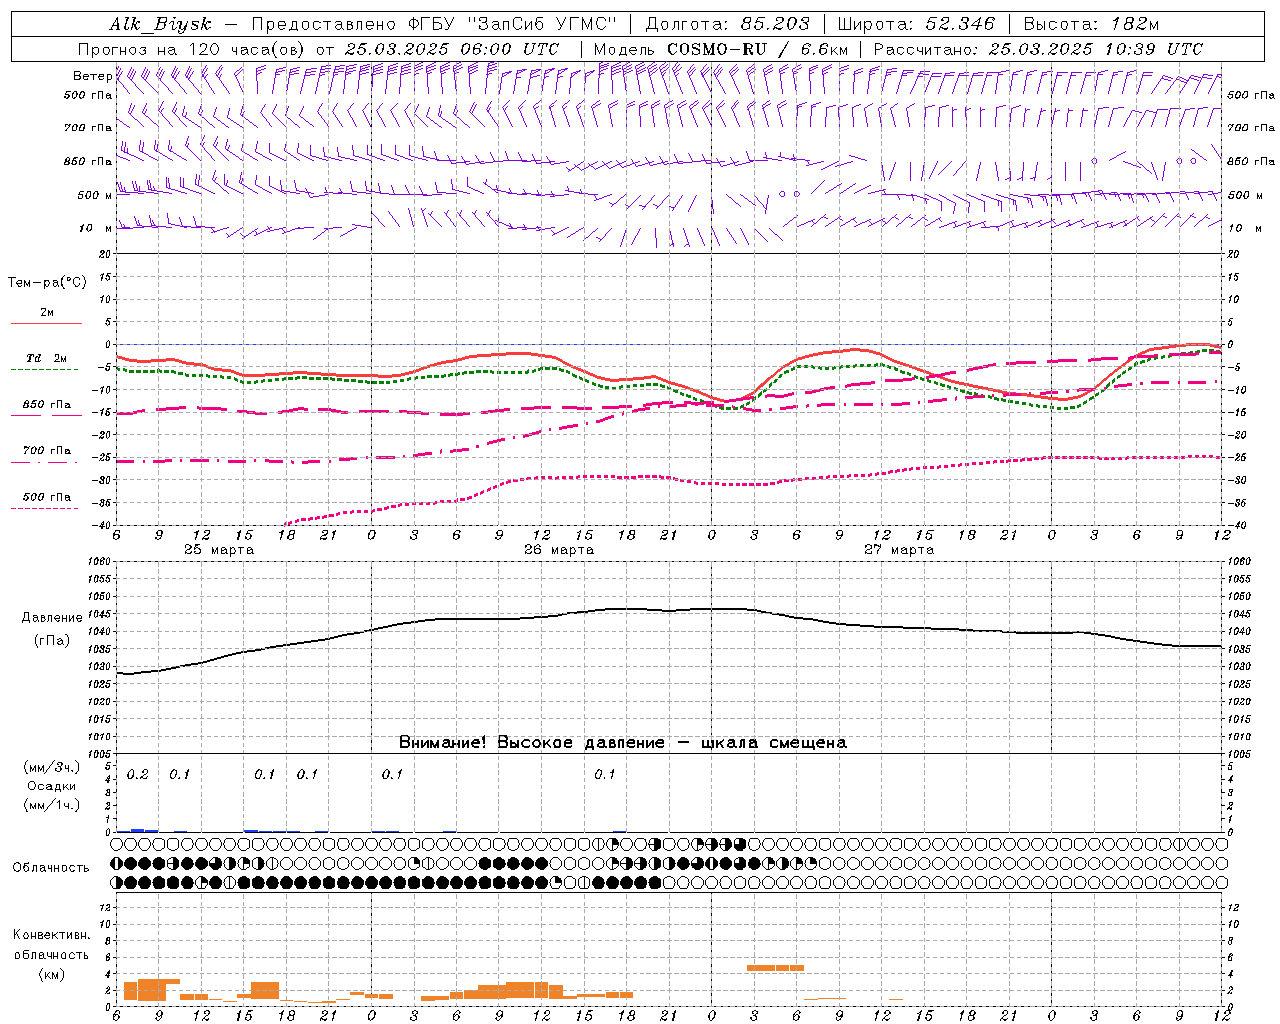Click the Рассчитано: 25.03.2025 10:39 UTC timestamp

point(1038,49)
